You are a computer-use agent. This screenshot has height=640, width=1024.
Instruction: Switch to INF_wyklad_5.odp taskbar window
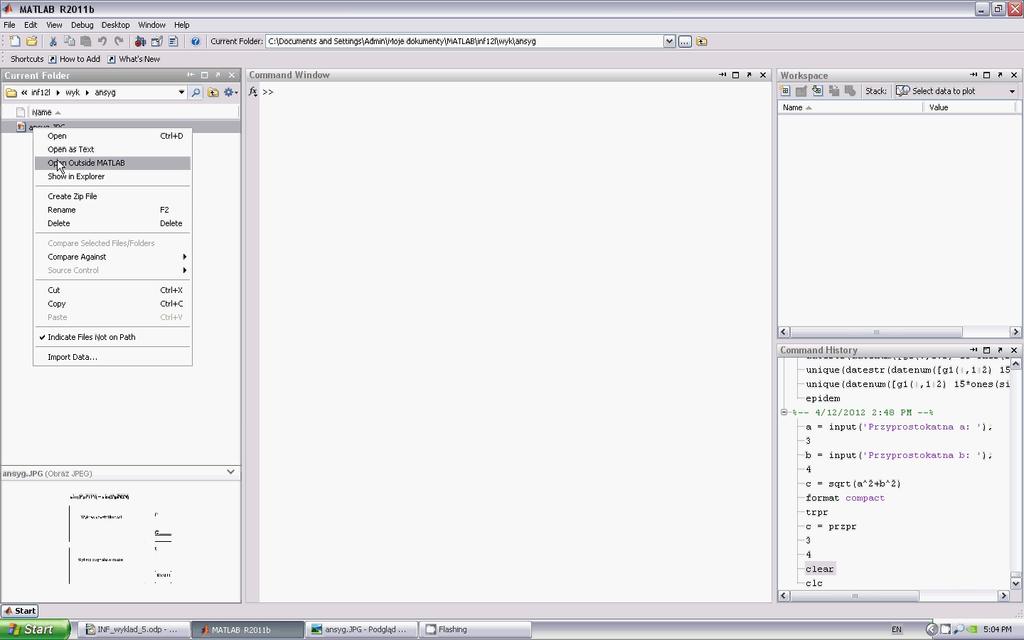click(135, 630)
